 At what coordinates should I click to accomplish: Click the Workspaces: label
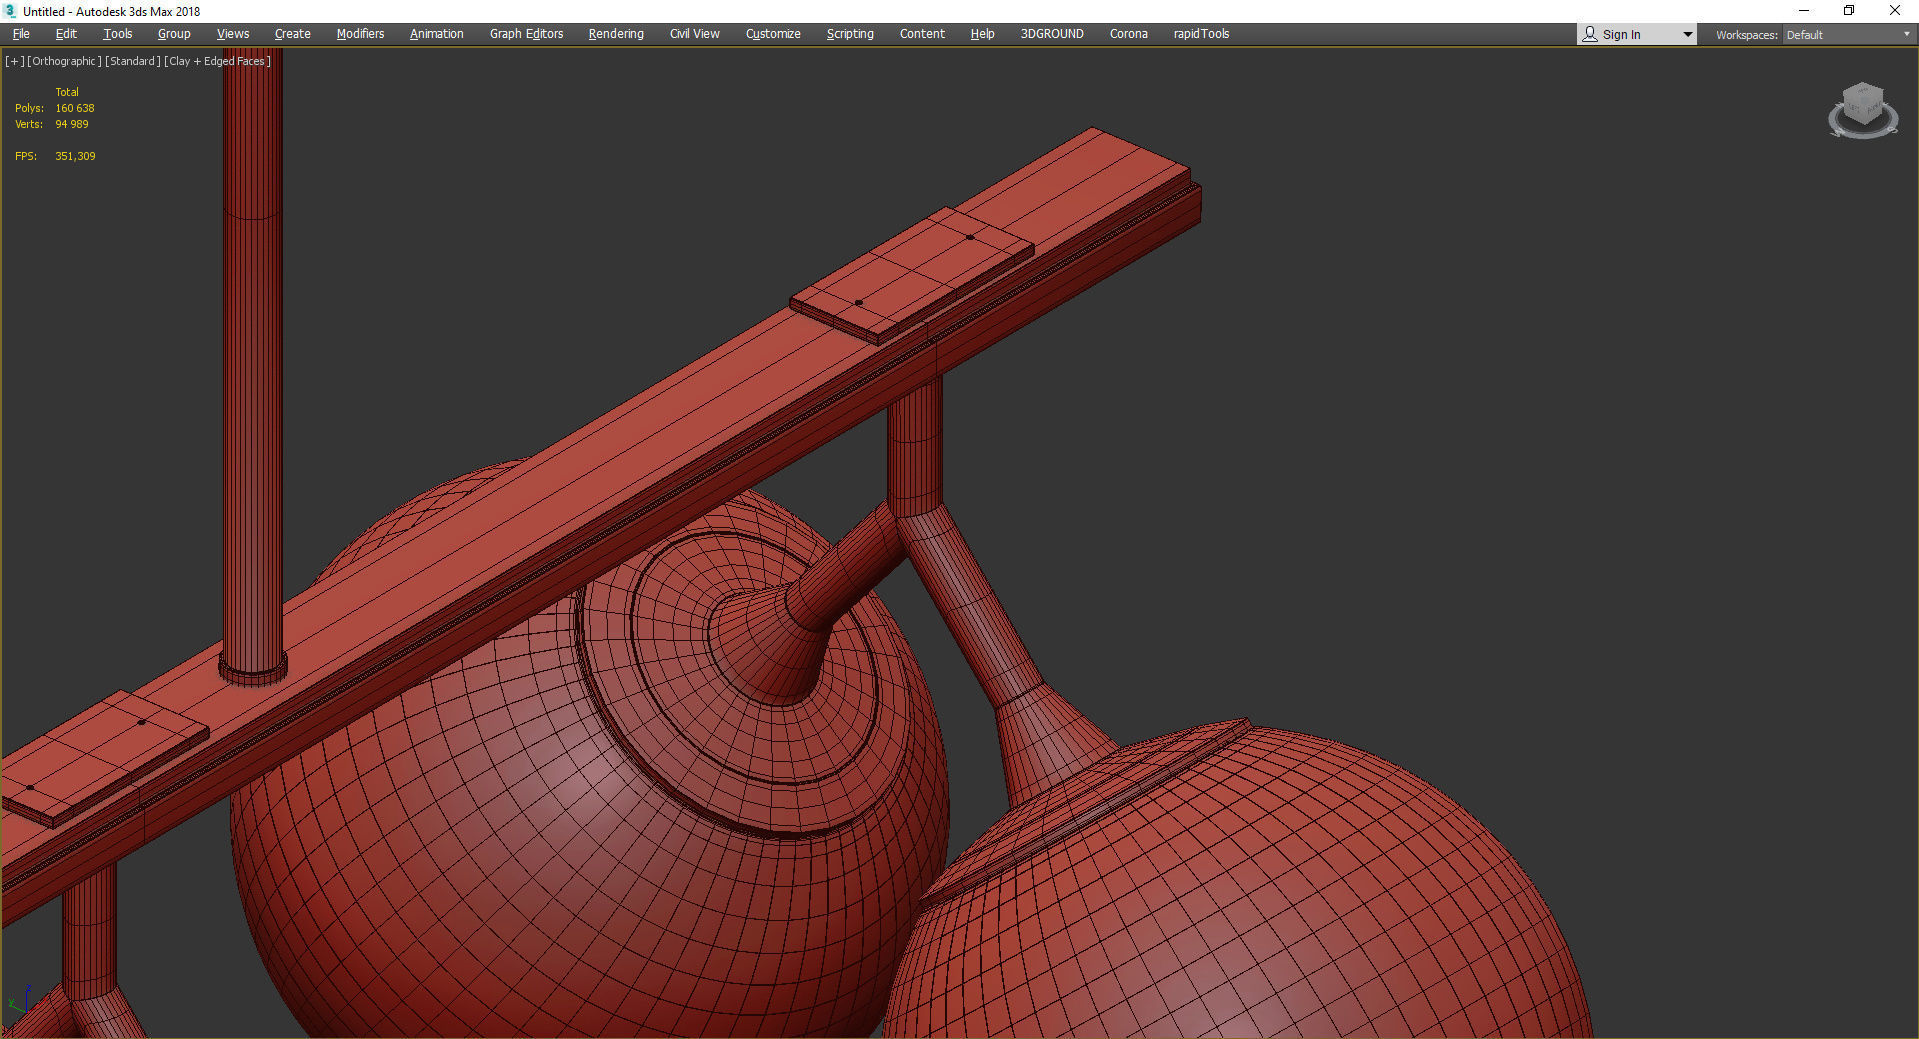click(x=1746, y=35)
